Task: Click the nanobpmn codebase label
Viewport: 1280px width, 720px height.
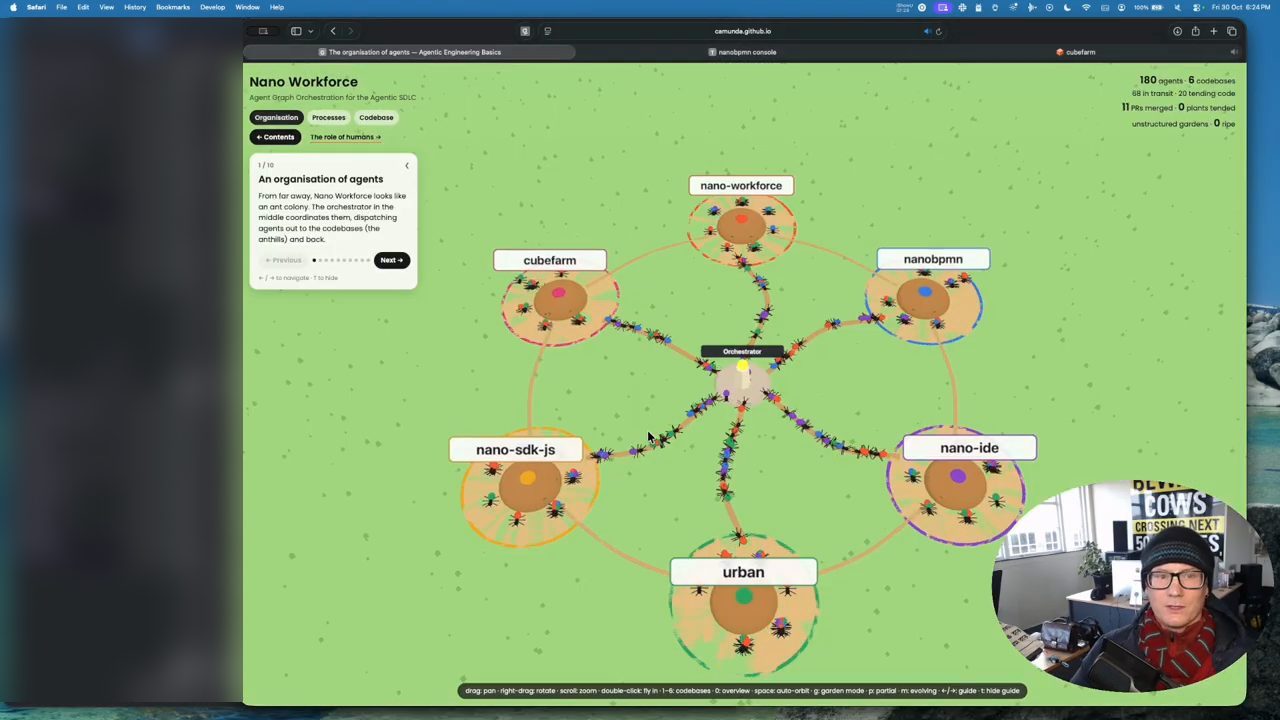Action: point(933,259)
